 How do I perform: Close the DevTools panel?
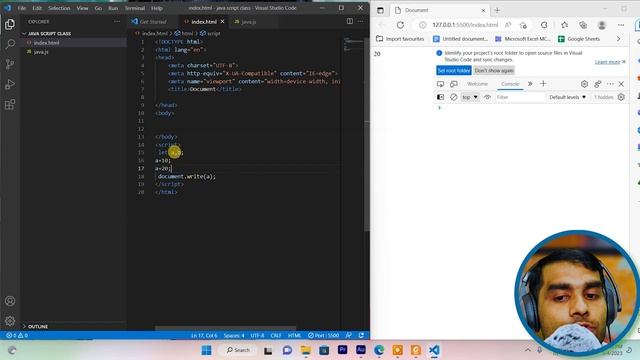pyautogui.click(x=621, y=84)
